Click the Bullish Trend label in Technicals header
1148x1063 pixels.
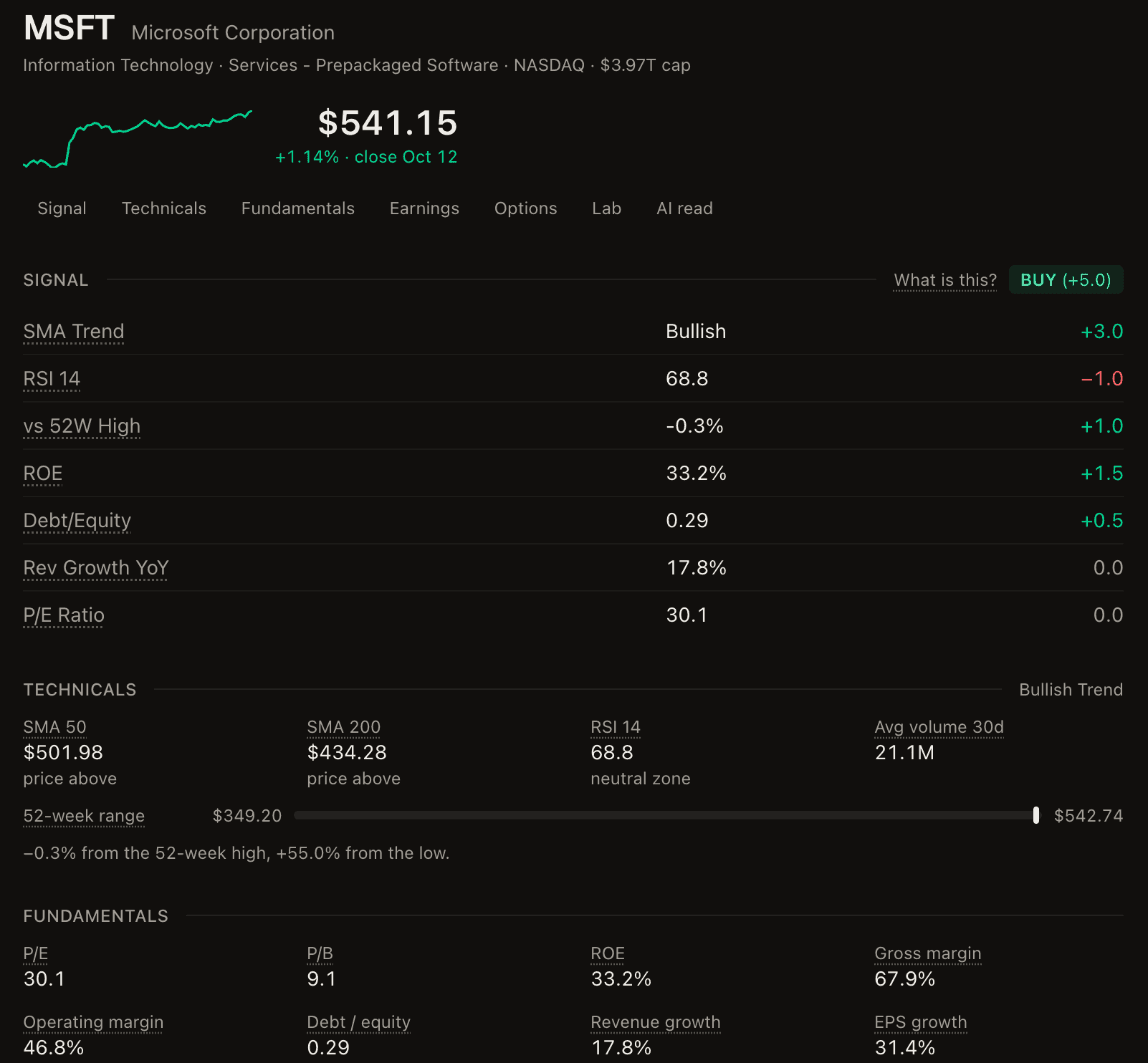tap(1071, 690)
